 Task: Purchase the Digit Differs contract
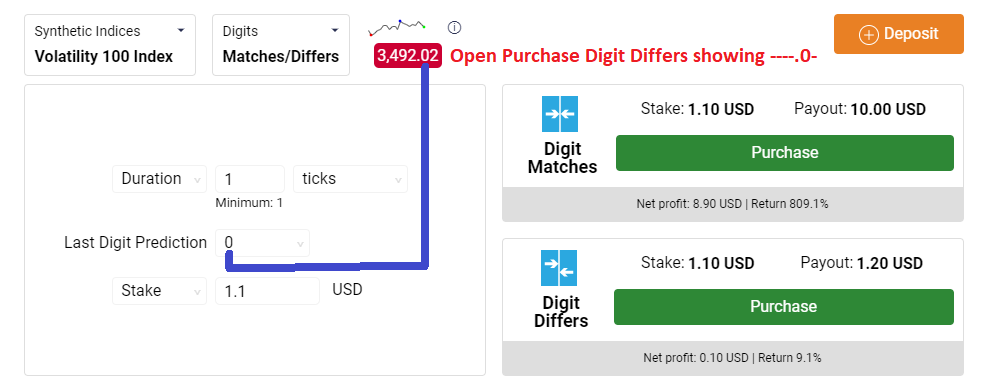[x=783, y=307]
